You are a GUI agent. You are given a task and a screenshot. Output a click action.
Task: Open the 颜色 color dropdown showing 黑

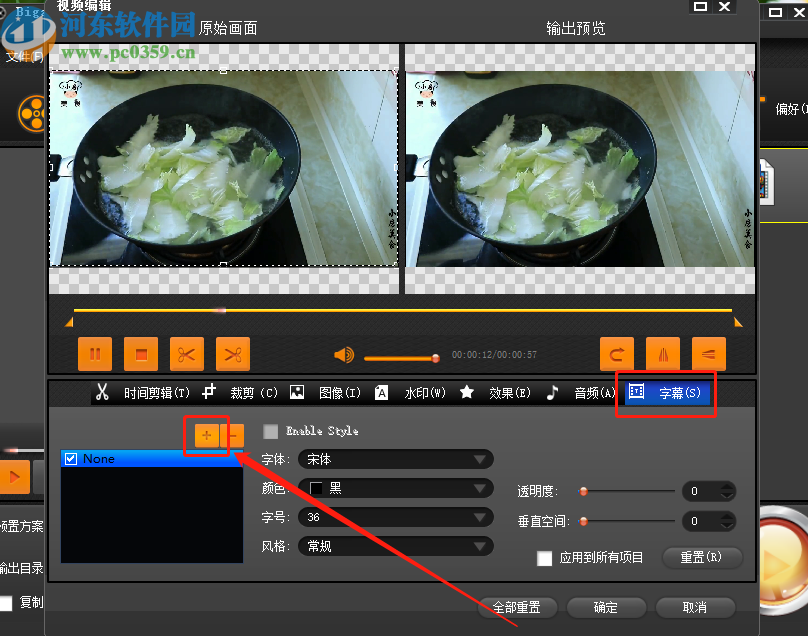tap(395, 488)
